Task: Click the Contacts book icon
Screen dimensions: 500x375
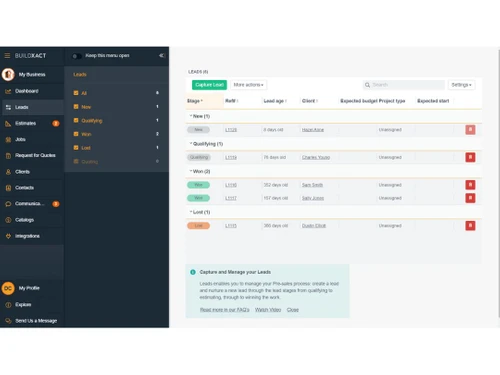Action: point(8,188)
